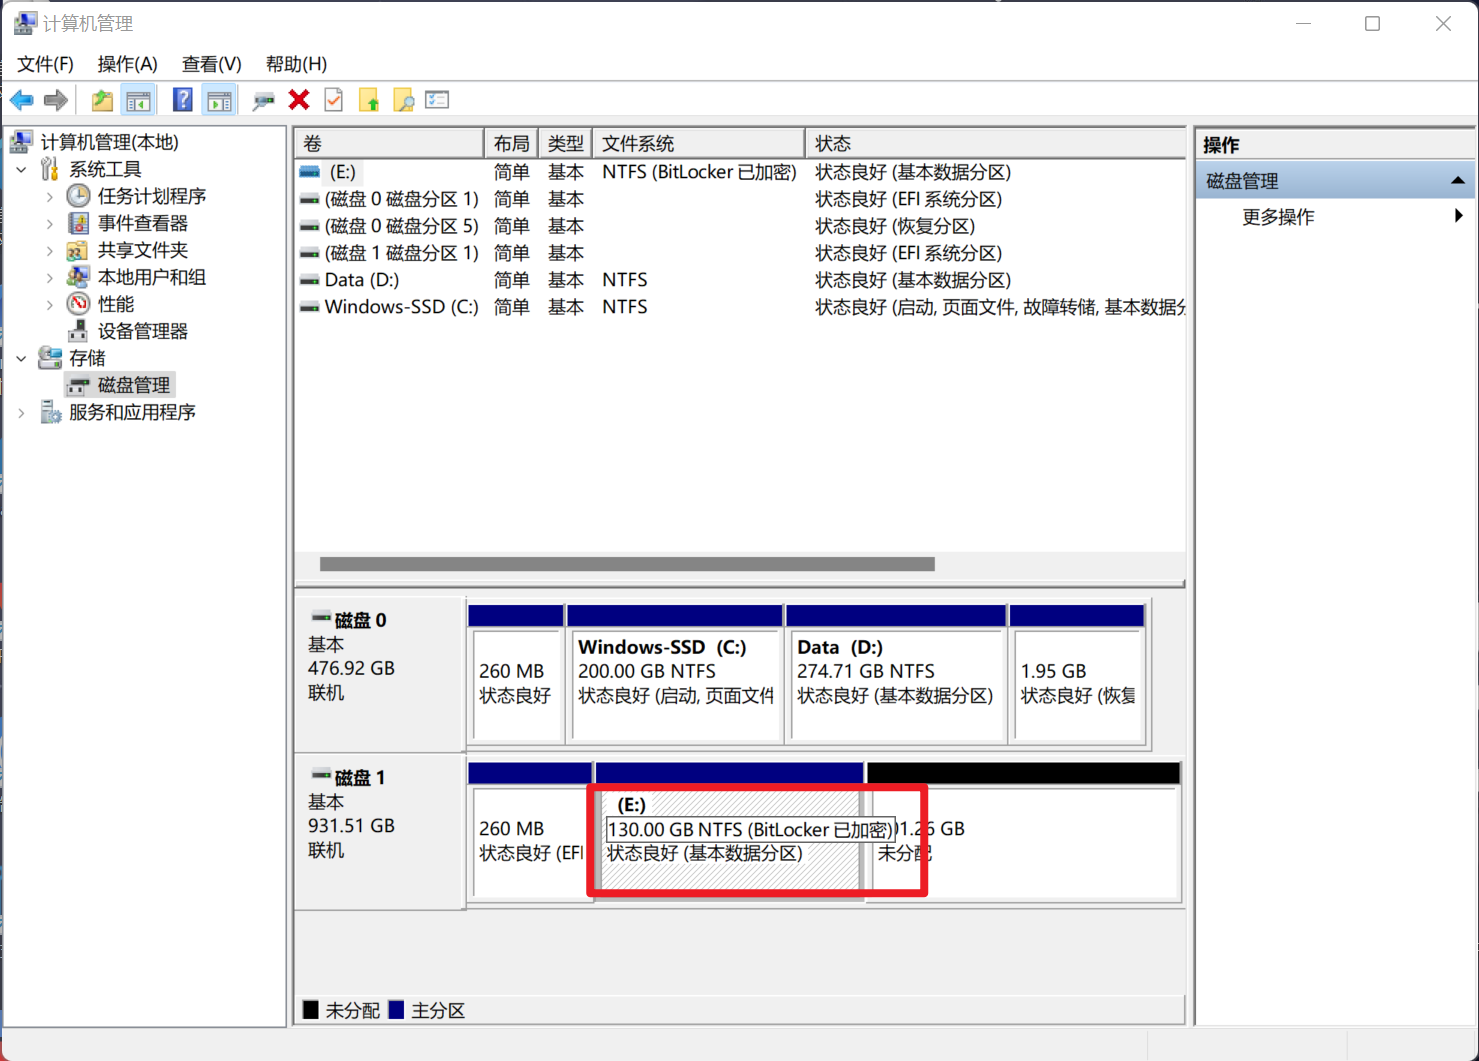Click the Computer Management app icon in title bar

click(25, 23)
